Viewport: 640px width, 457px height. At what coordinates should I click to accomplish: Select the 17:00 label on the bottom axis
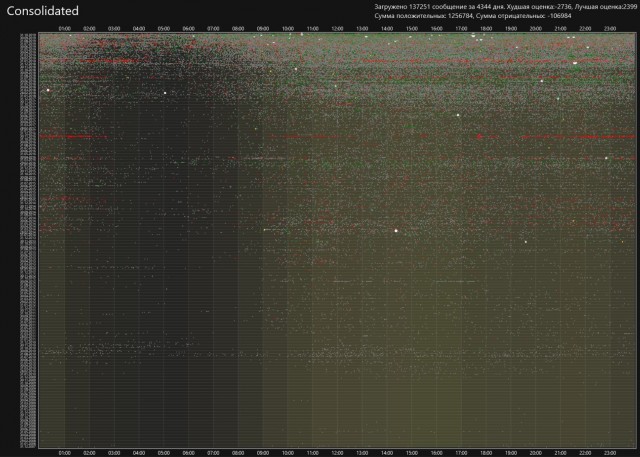(462, 453)
